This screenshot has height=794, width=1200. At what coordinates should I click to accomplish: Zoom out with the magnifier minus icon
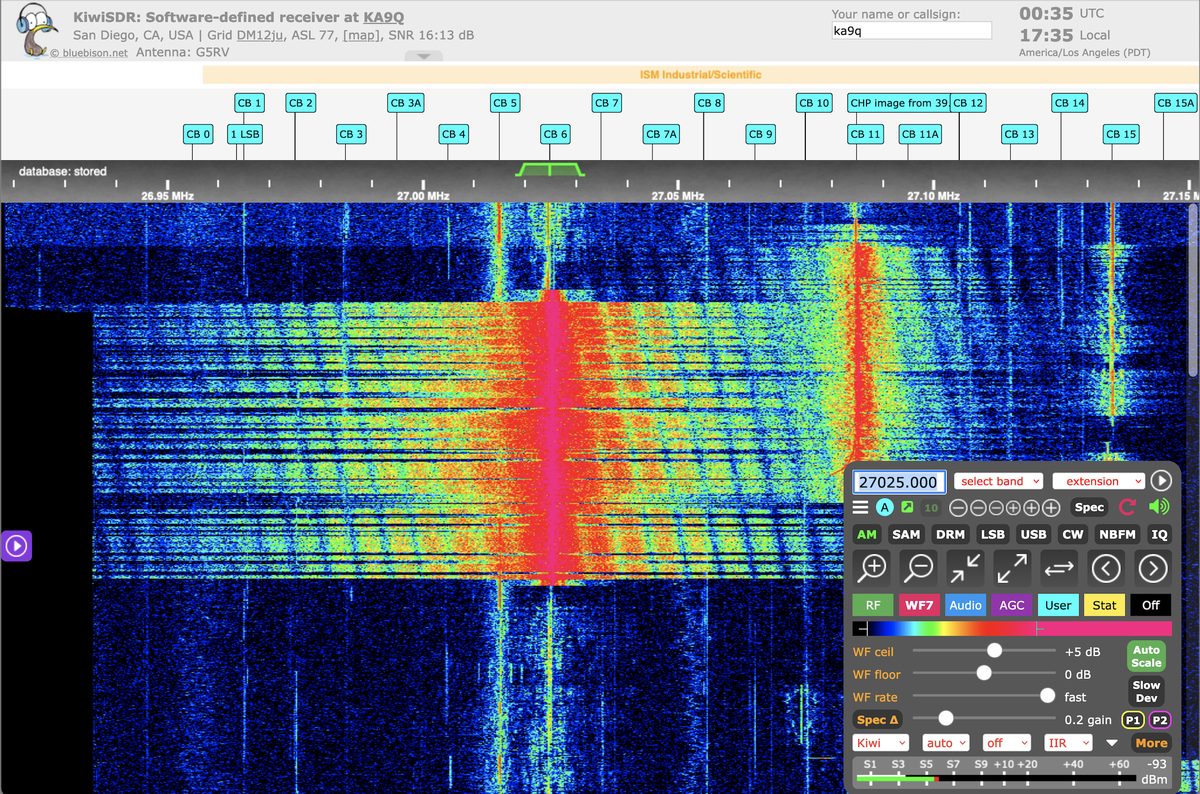(x=919, y=568)
